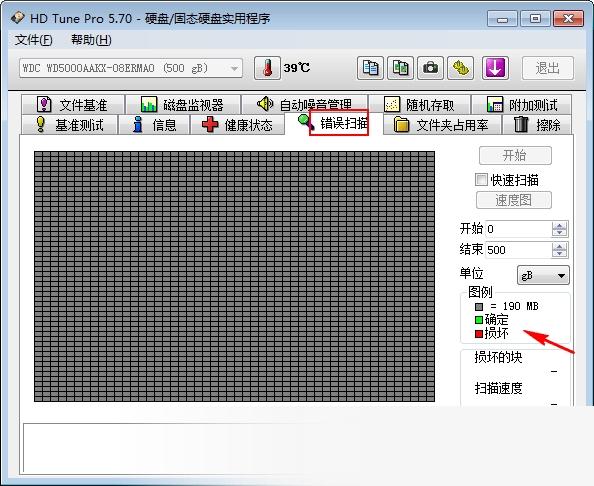Click the 退出 exit button

tap(548, 68)
